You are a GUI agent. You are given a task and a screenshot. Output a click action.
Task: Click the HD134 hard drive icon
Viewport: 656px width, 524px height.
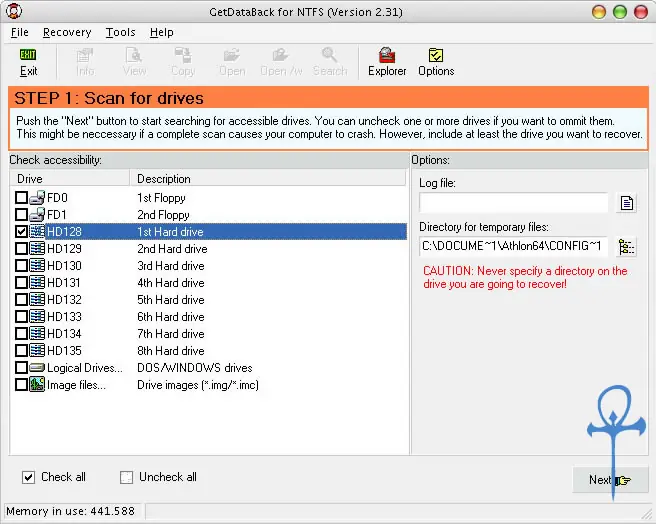click(37, 334)
